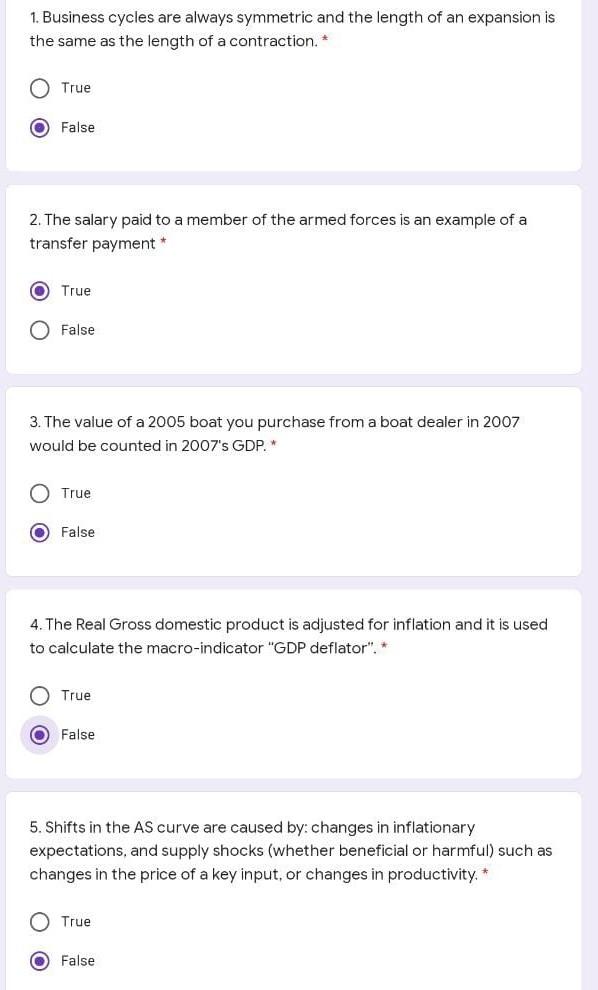The image size is (598, 990).
Task: Click the 'True' label text in question 3
Action: [76, 493]
